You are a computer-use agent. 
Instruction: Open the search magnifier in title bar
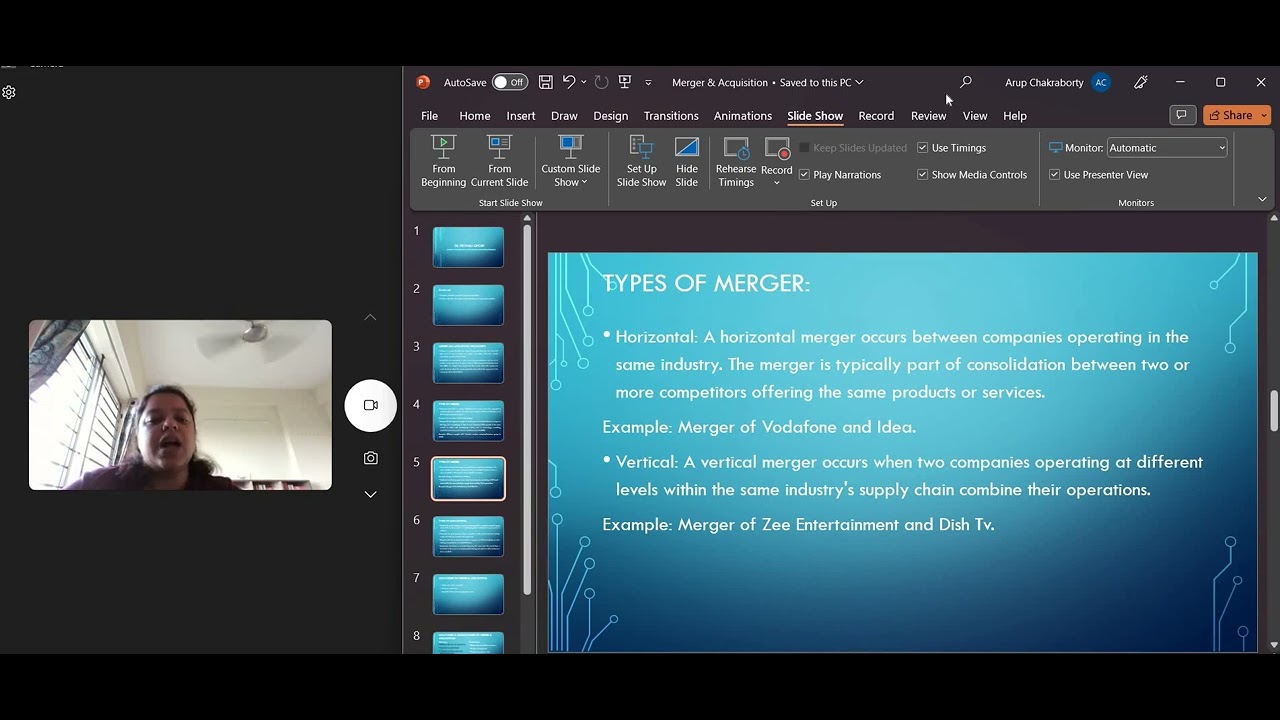tap(965, 82)
